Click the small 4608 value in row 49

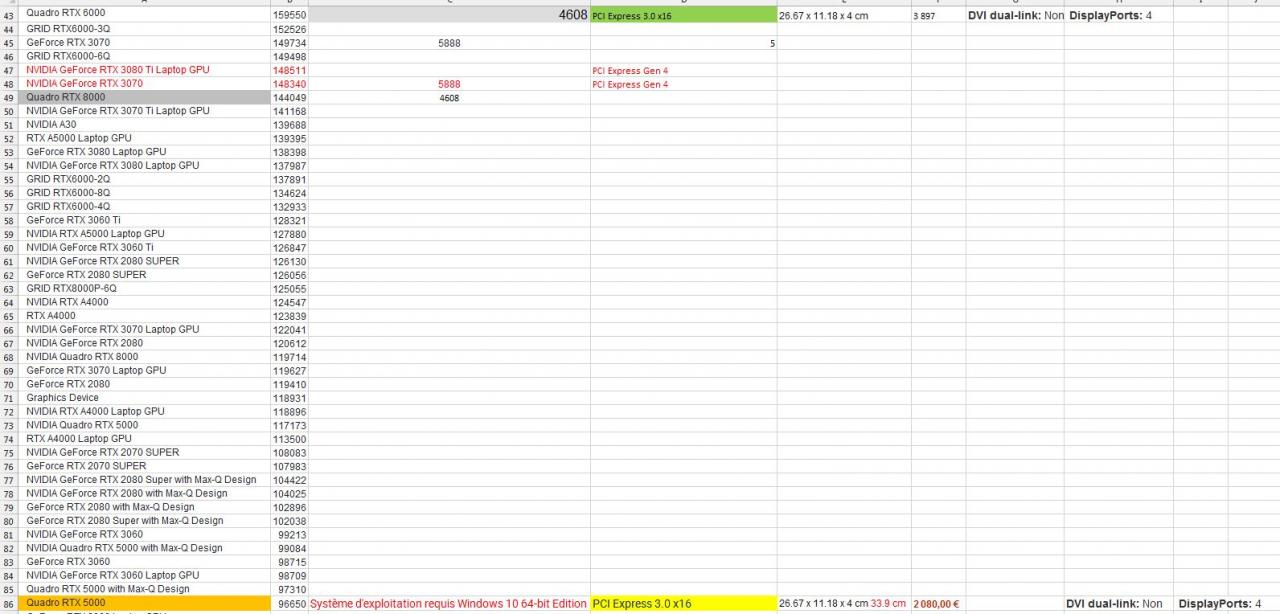[x=449, y=98]
